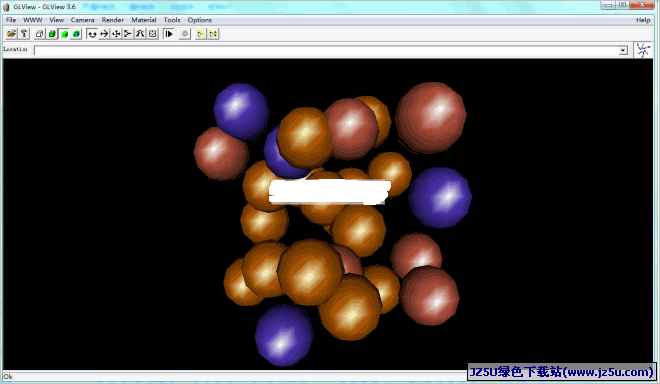This screenshot has height=384, width=660.
Task: Activate the rotate/examine navigation icon
Action: (x=91, y=34)
